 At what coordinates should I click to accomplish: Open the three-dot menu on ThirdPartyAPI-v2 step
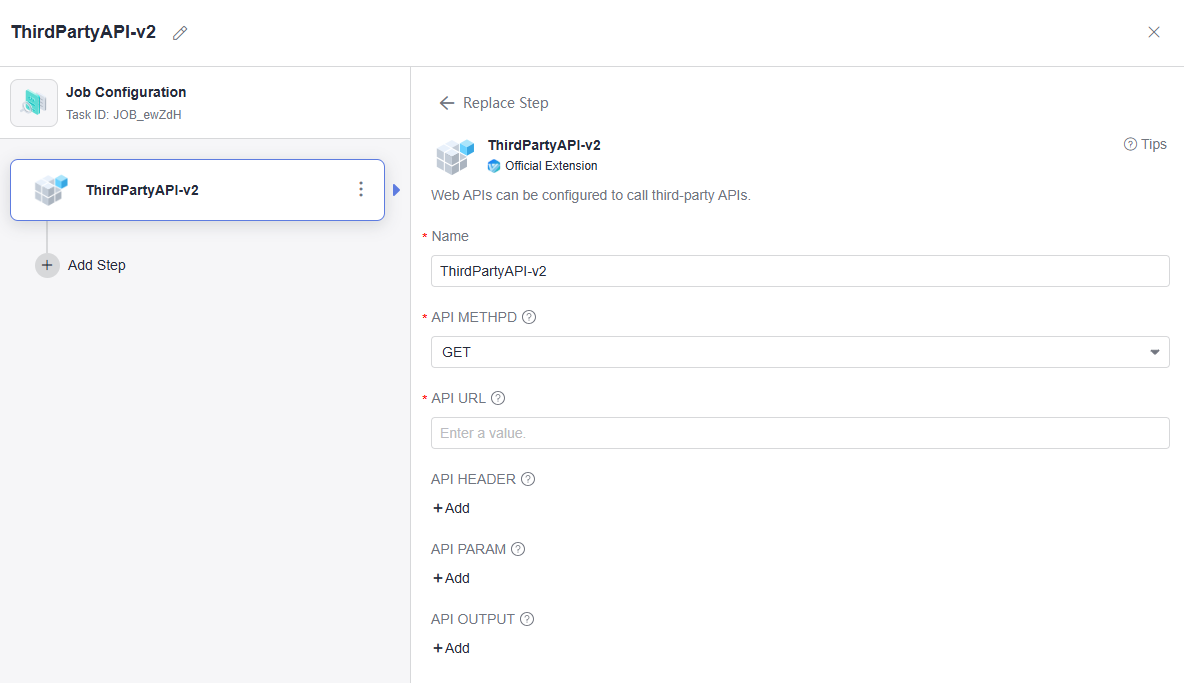361,189
